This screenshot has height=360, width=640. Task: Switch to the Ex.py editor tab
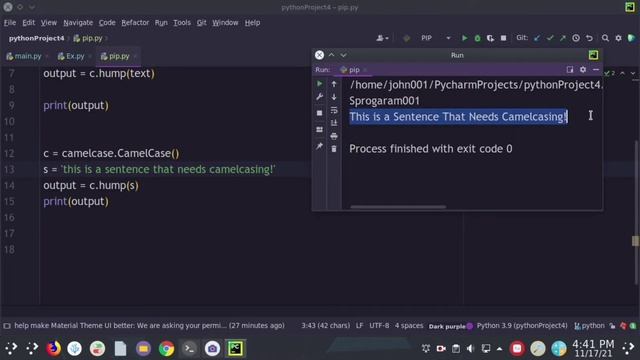click(x=74, y=56)
